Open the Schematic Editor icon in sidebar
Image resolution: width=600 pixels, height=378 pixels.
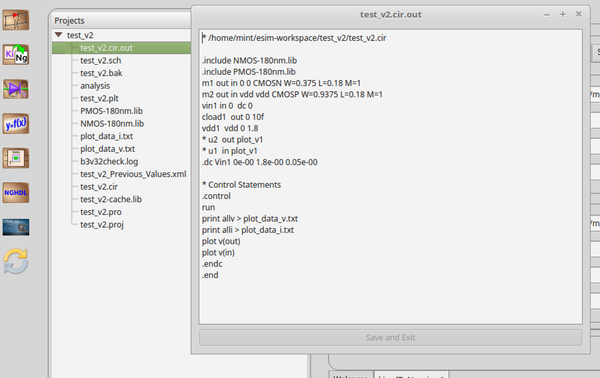click(x=16, y=20)
